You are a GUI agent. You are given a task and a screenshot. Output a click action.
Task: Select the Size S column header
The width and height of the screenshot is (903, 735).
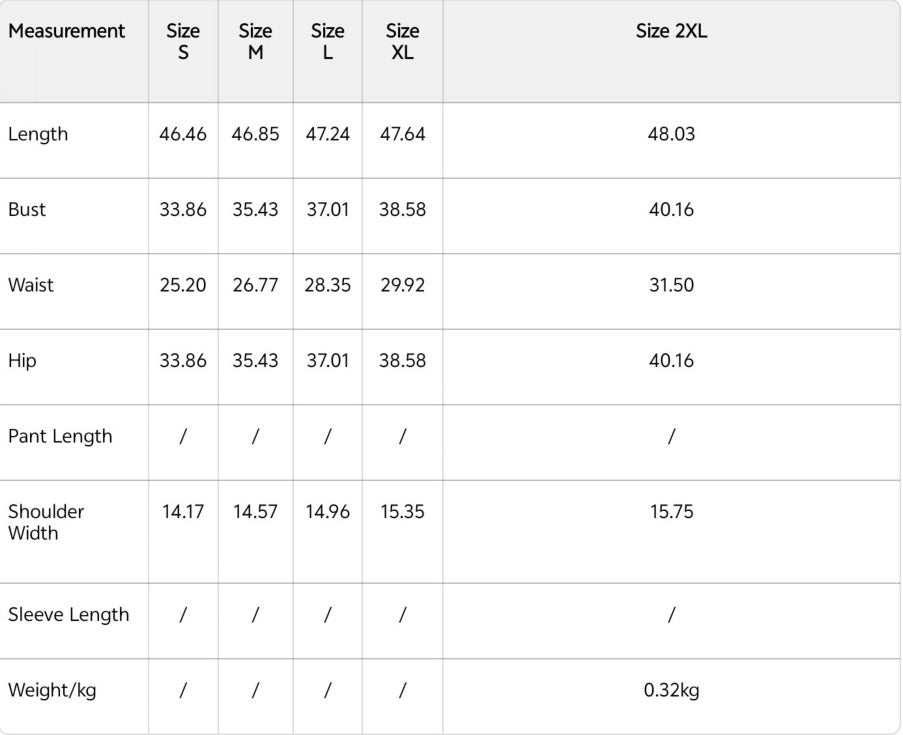pyautogui.click(x=183, y=41)
